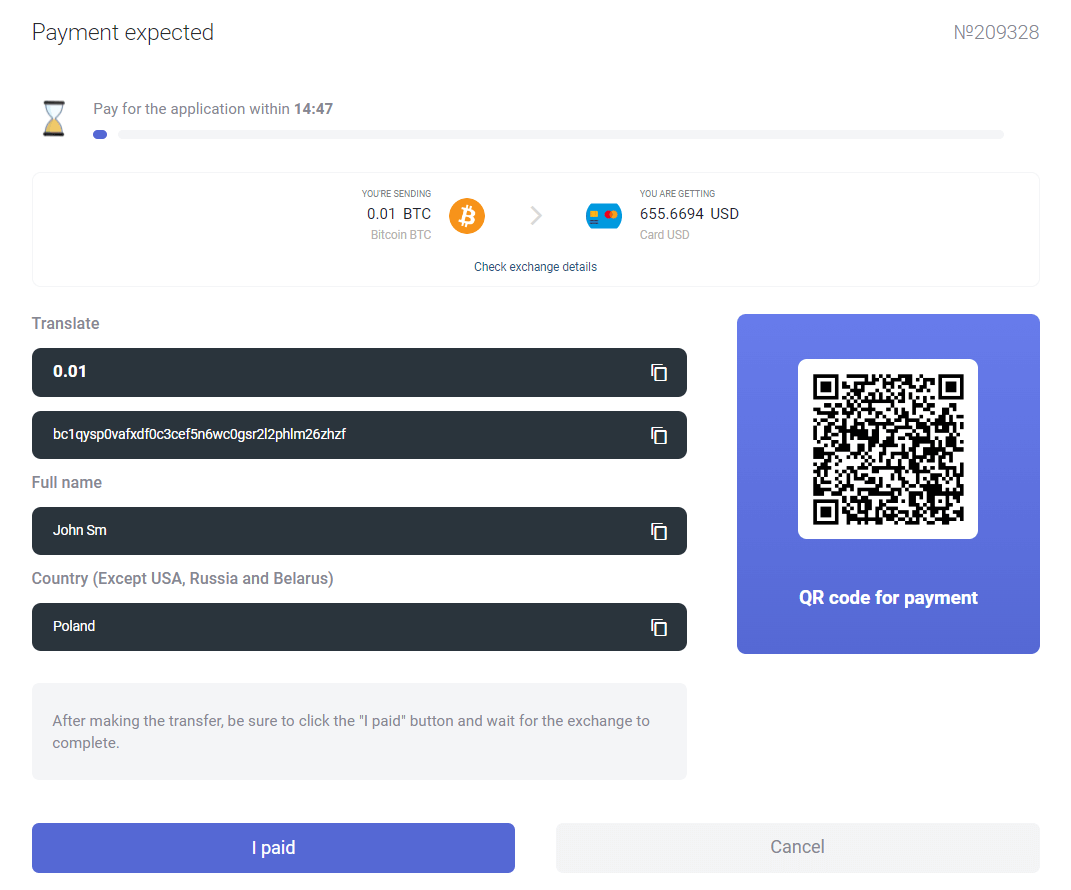The width and height of the screenshot is (1071, 890).
Task: Select the wallet address field
Action: coord(330,435)
